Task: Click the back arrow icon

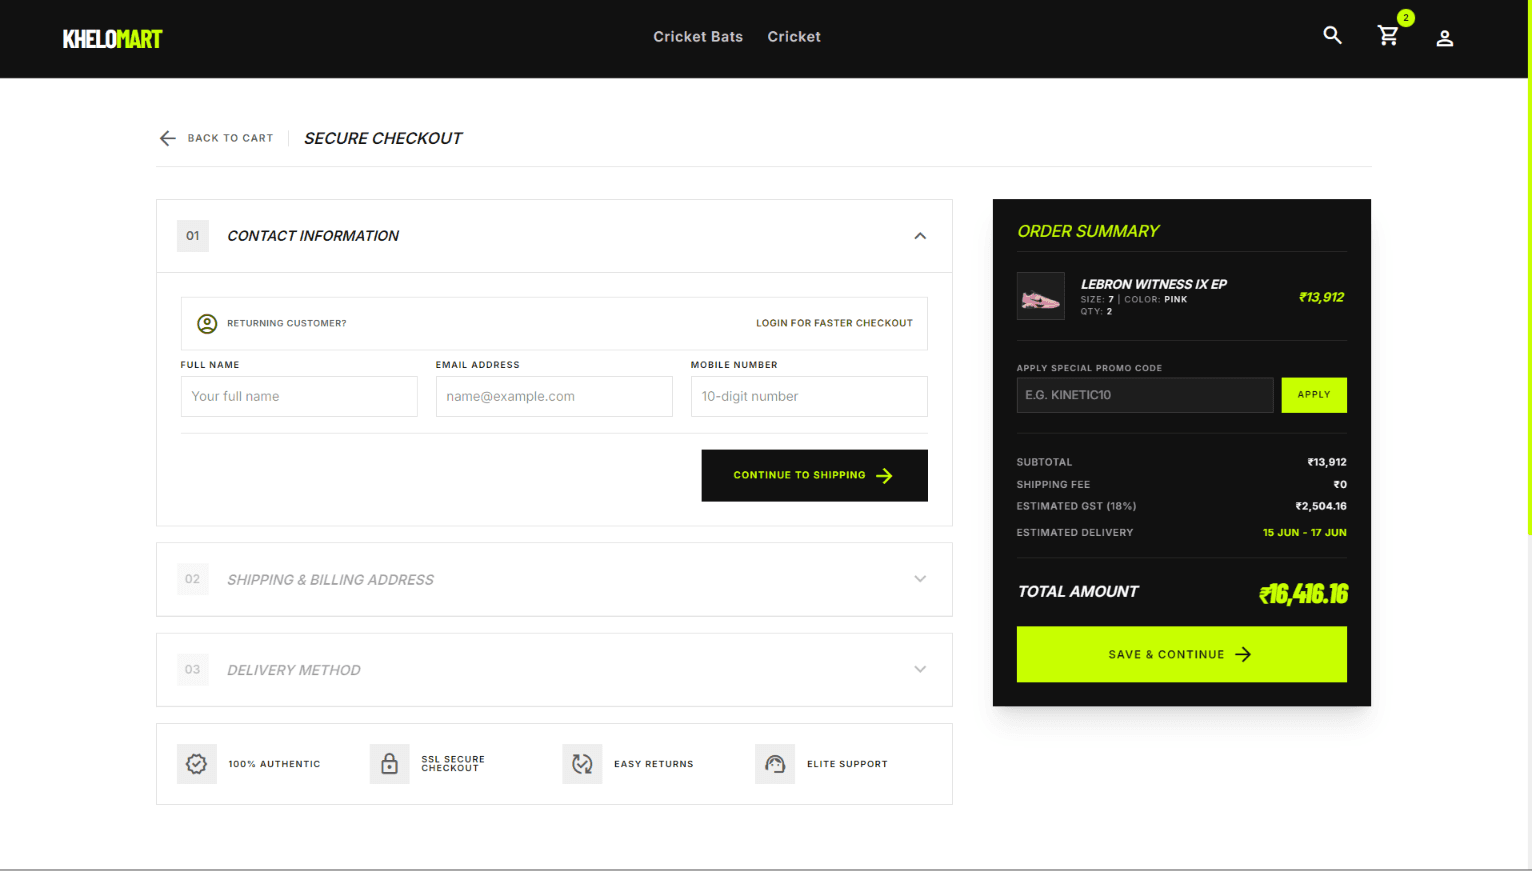Action: point(168,138)
